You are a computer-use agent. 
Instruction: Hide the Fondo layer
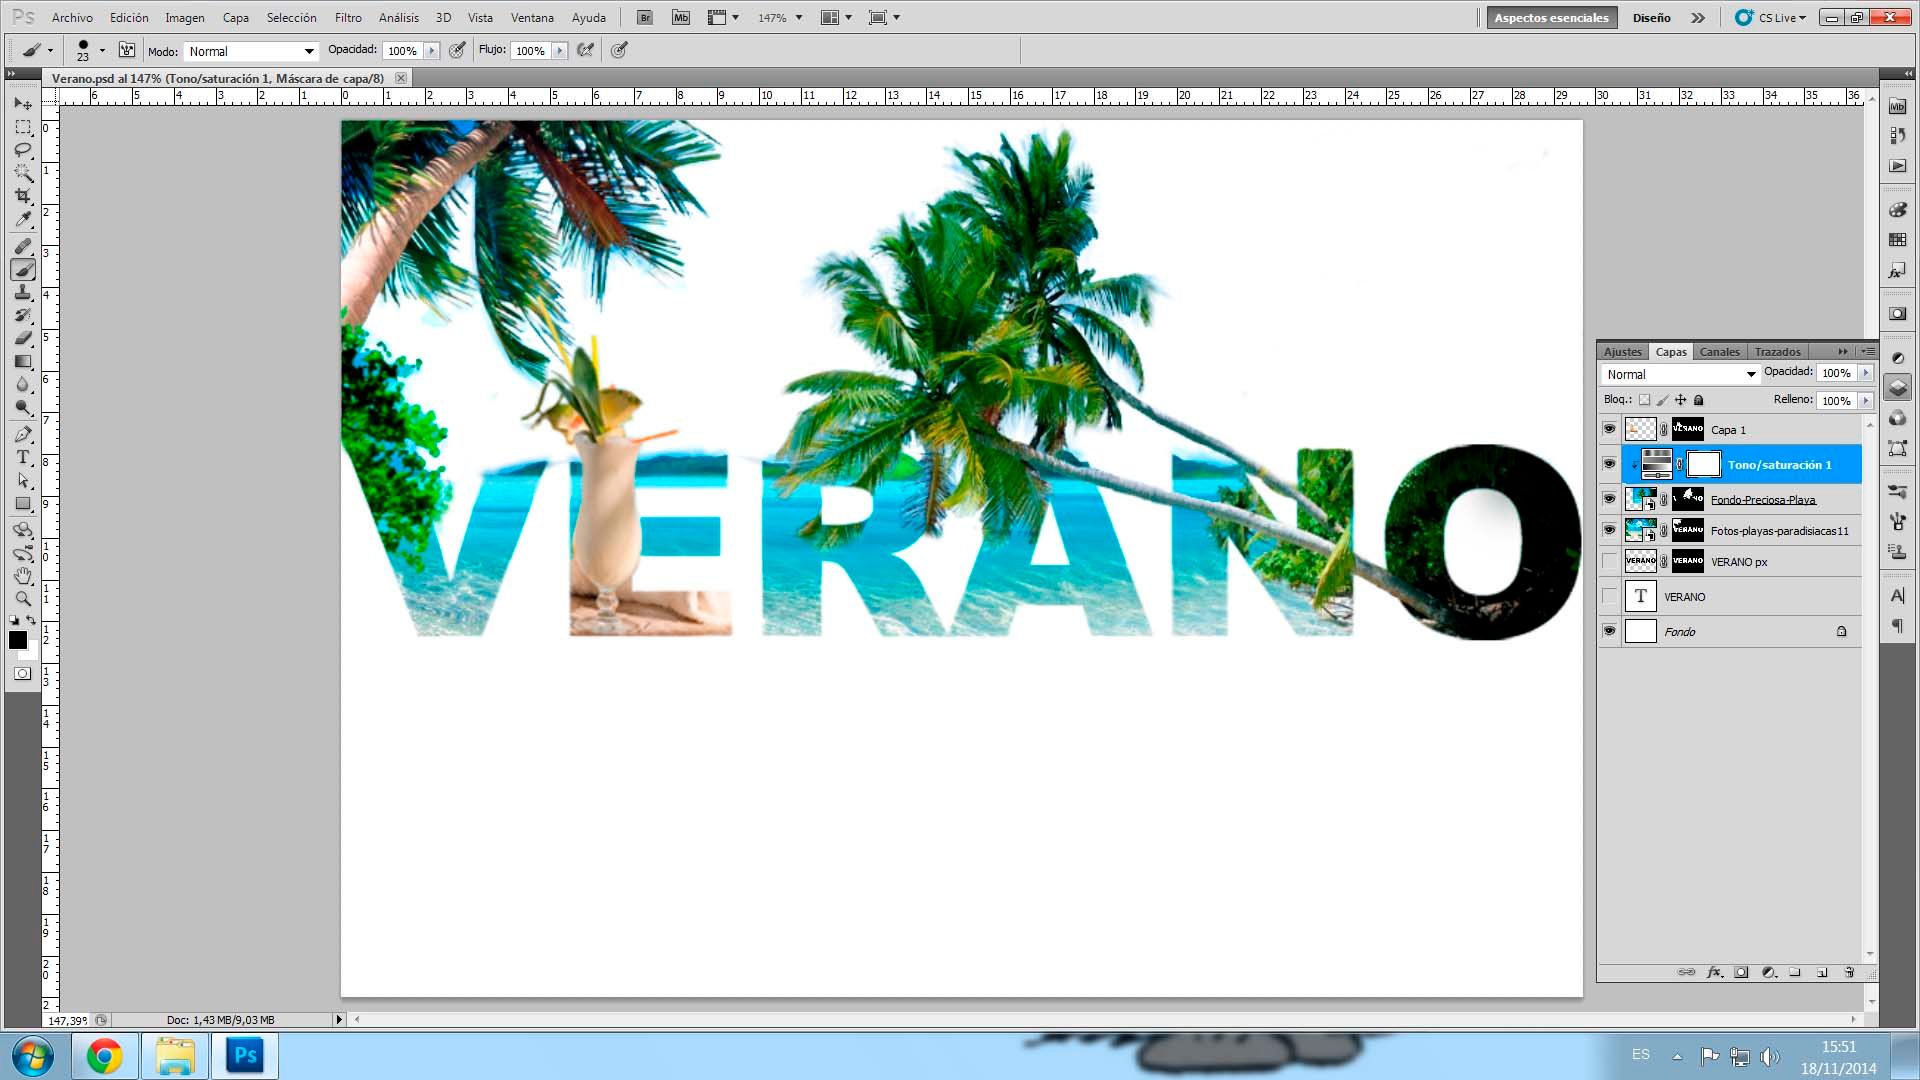(1609, 631)
